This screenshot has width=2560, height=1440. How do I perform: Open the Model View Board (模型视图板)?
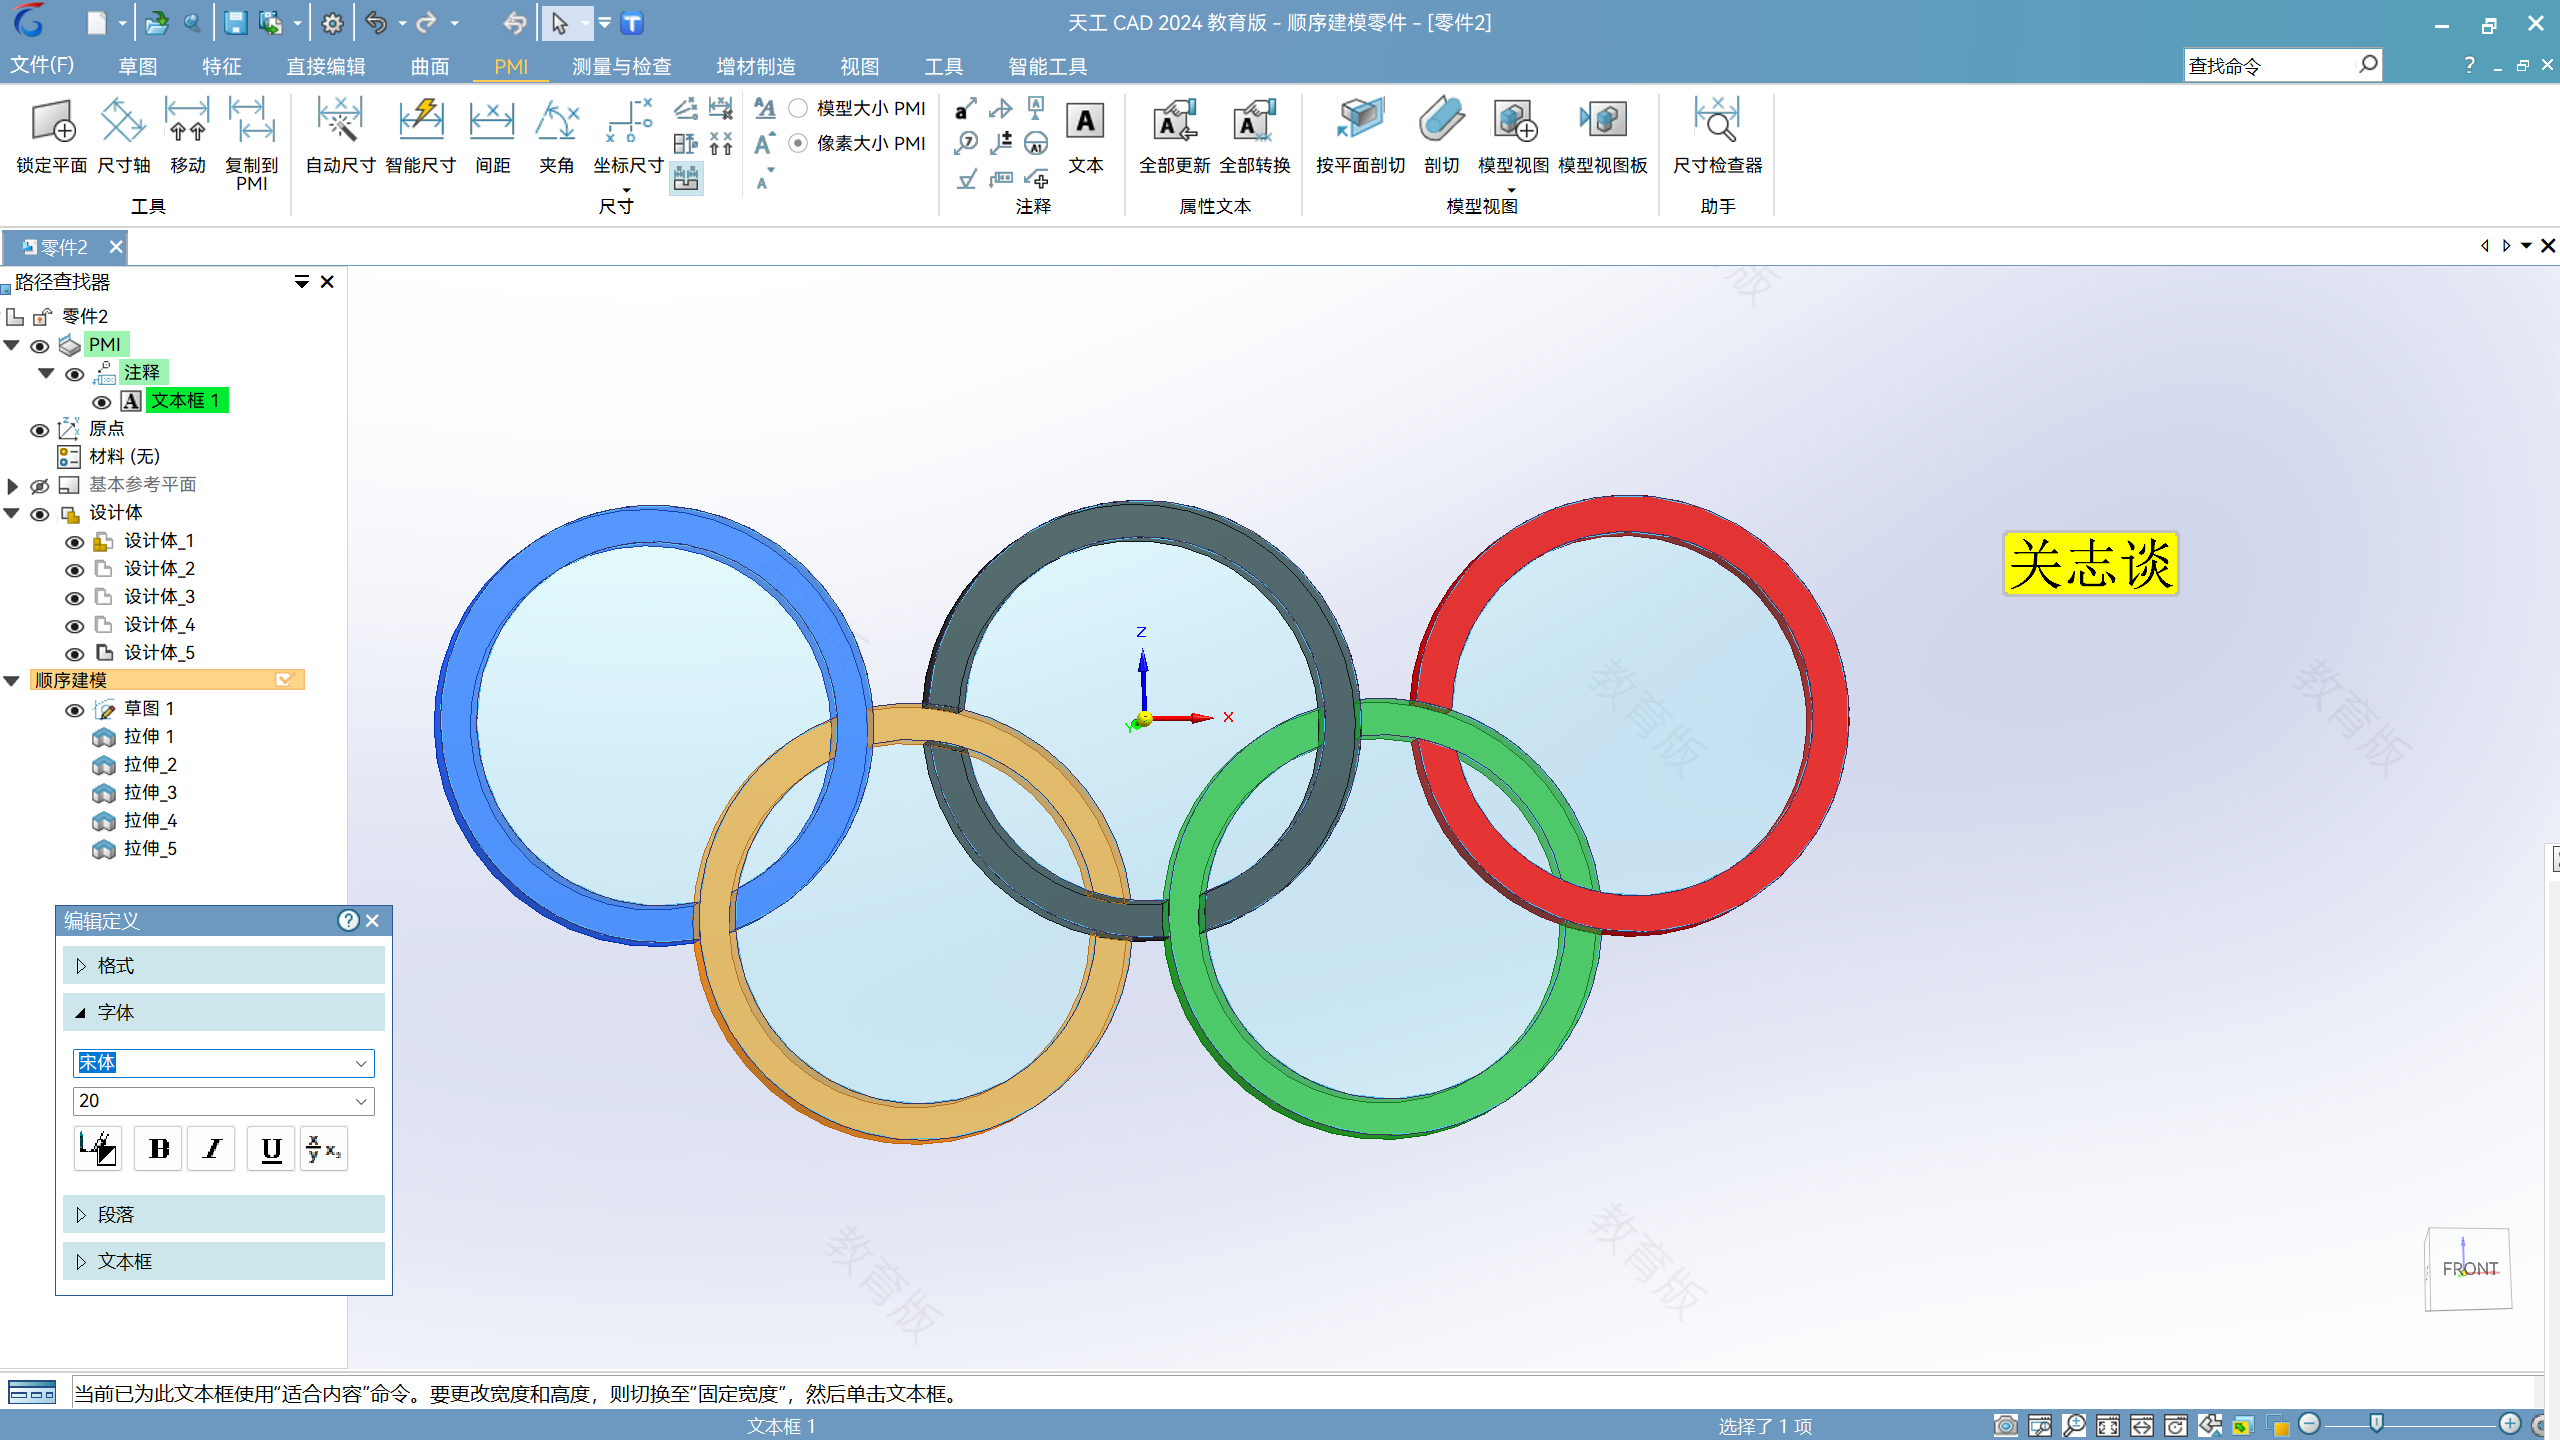(x=1602, y=137)
